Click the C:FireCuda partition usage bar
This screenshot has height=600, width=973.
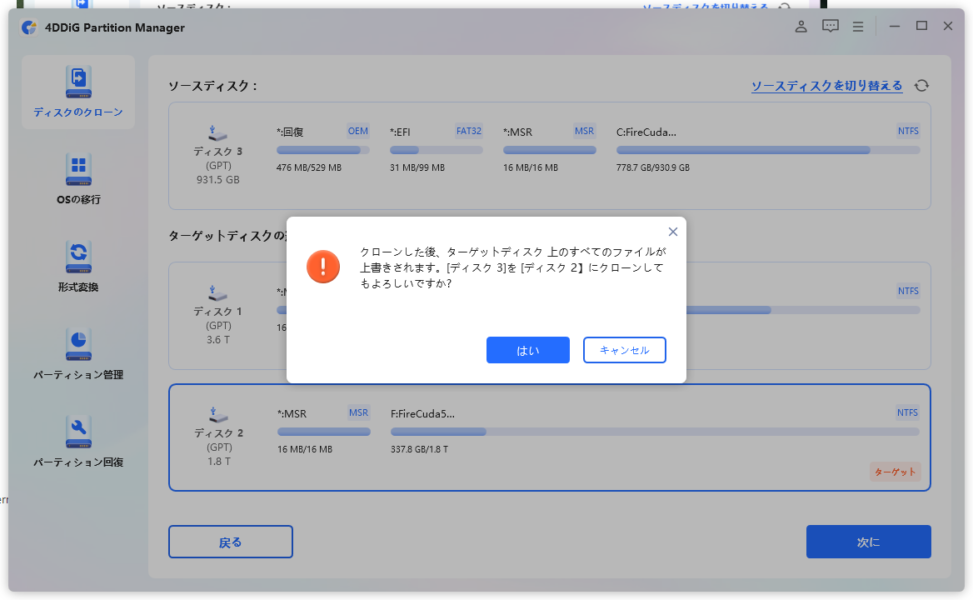(x=768, y=150)
